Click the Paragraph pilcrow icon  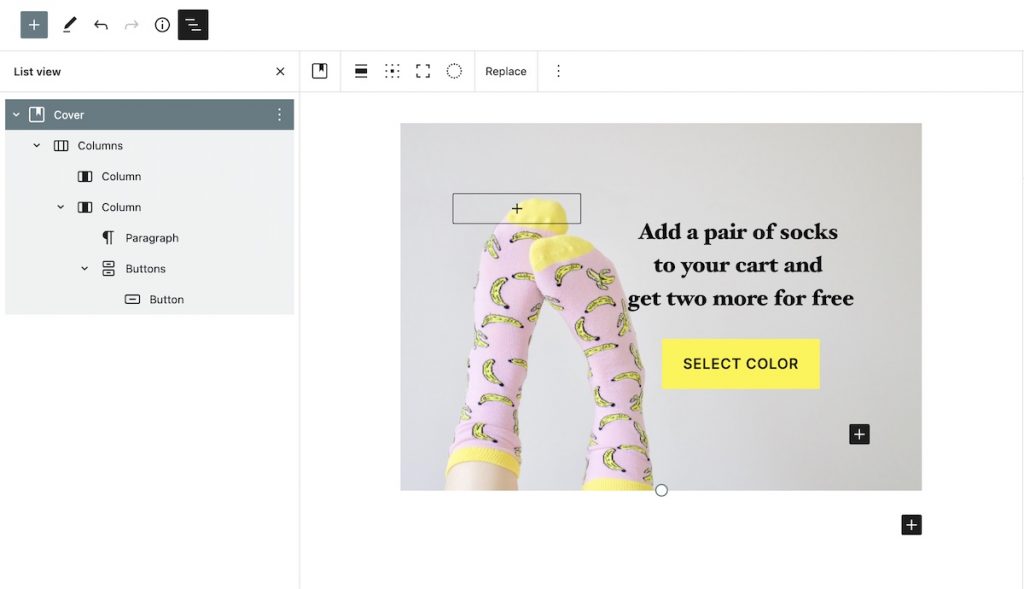click(108, 238)
